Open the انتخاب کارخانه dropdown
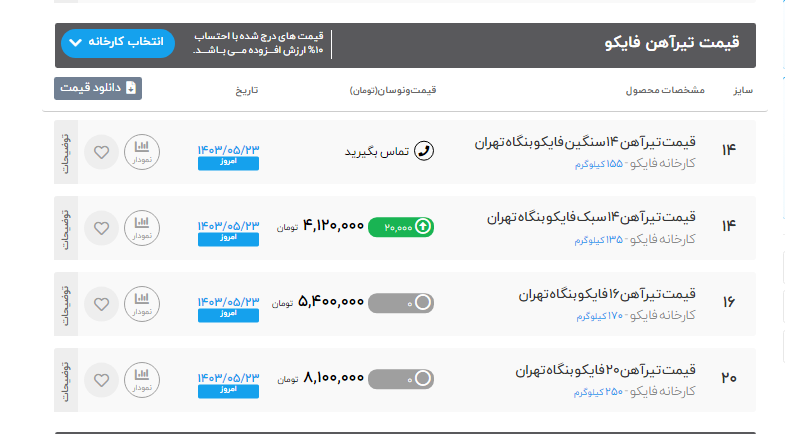This screenshot has width=785, height=434. pos(118,43)
